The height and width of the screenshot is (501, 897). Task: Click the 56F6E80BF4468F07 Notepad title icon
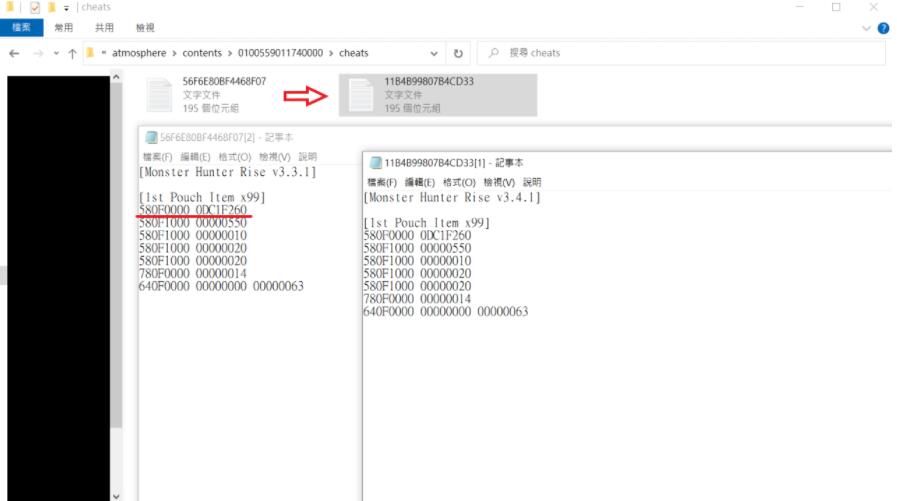coord(152,137)
